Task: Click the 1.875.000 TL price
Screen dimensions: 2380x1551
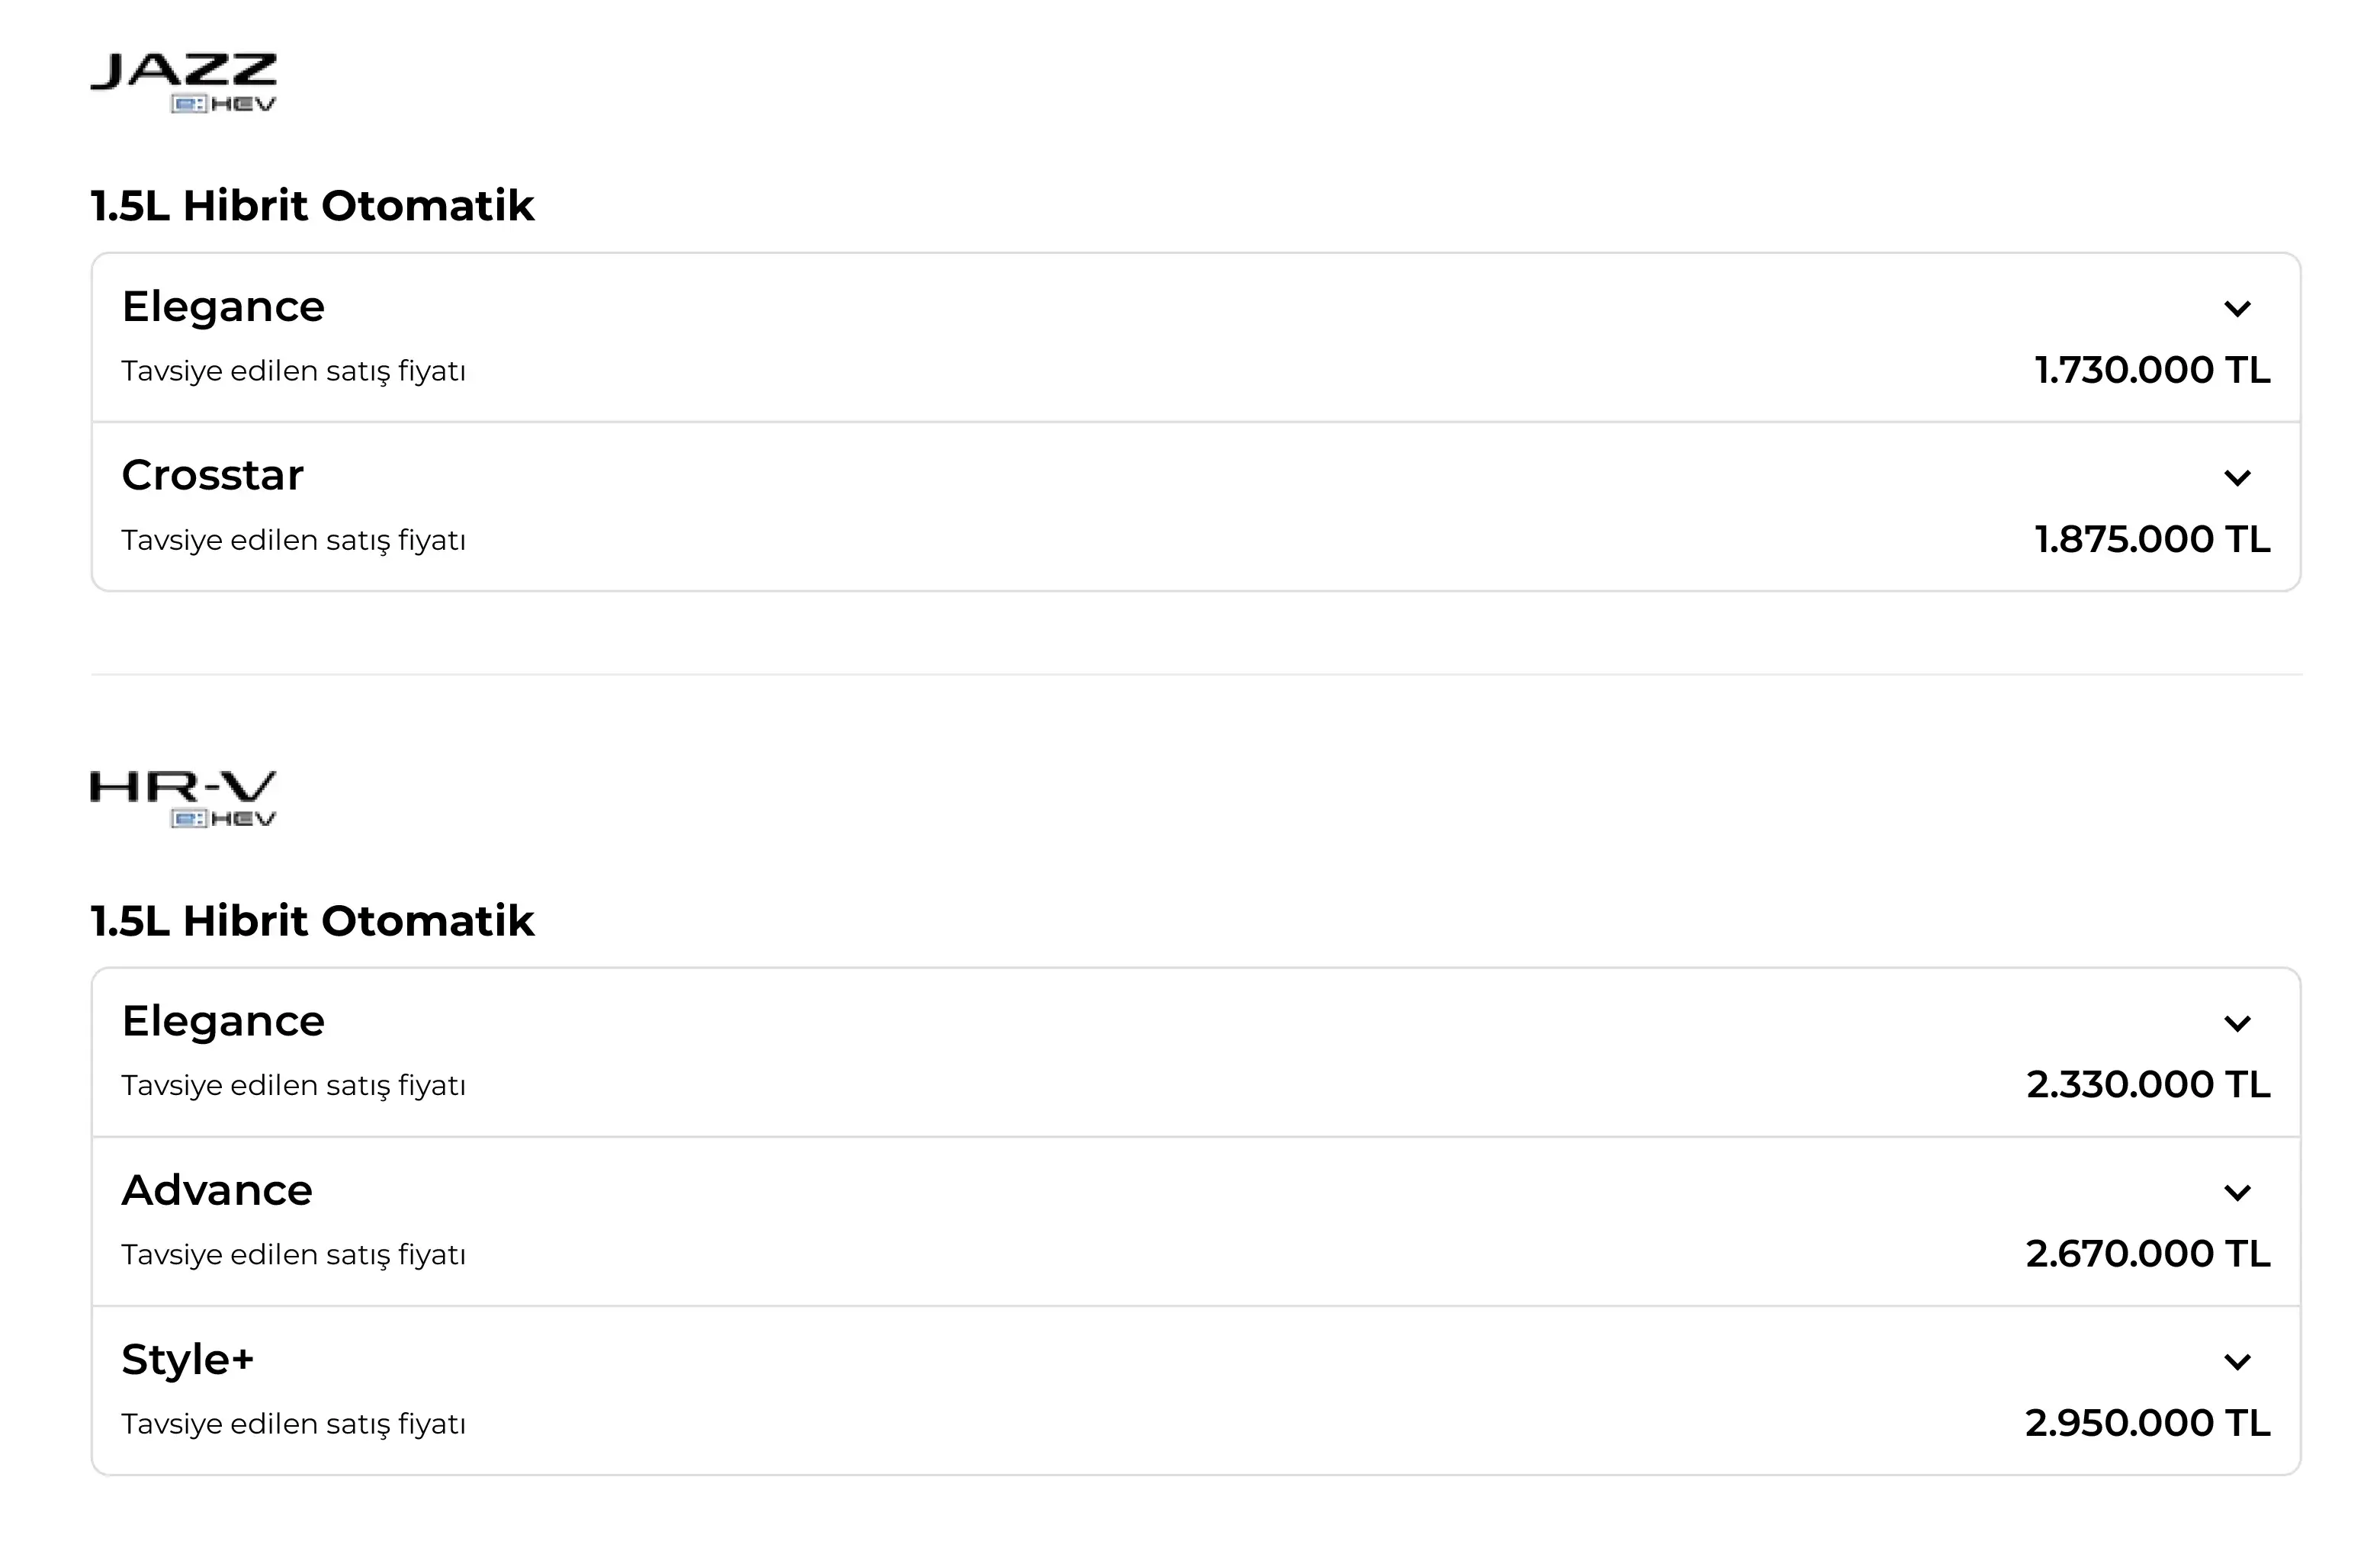Action: (x=2152, y=539)
